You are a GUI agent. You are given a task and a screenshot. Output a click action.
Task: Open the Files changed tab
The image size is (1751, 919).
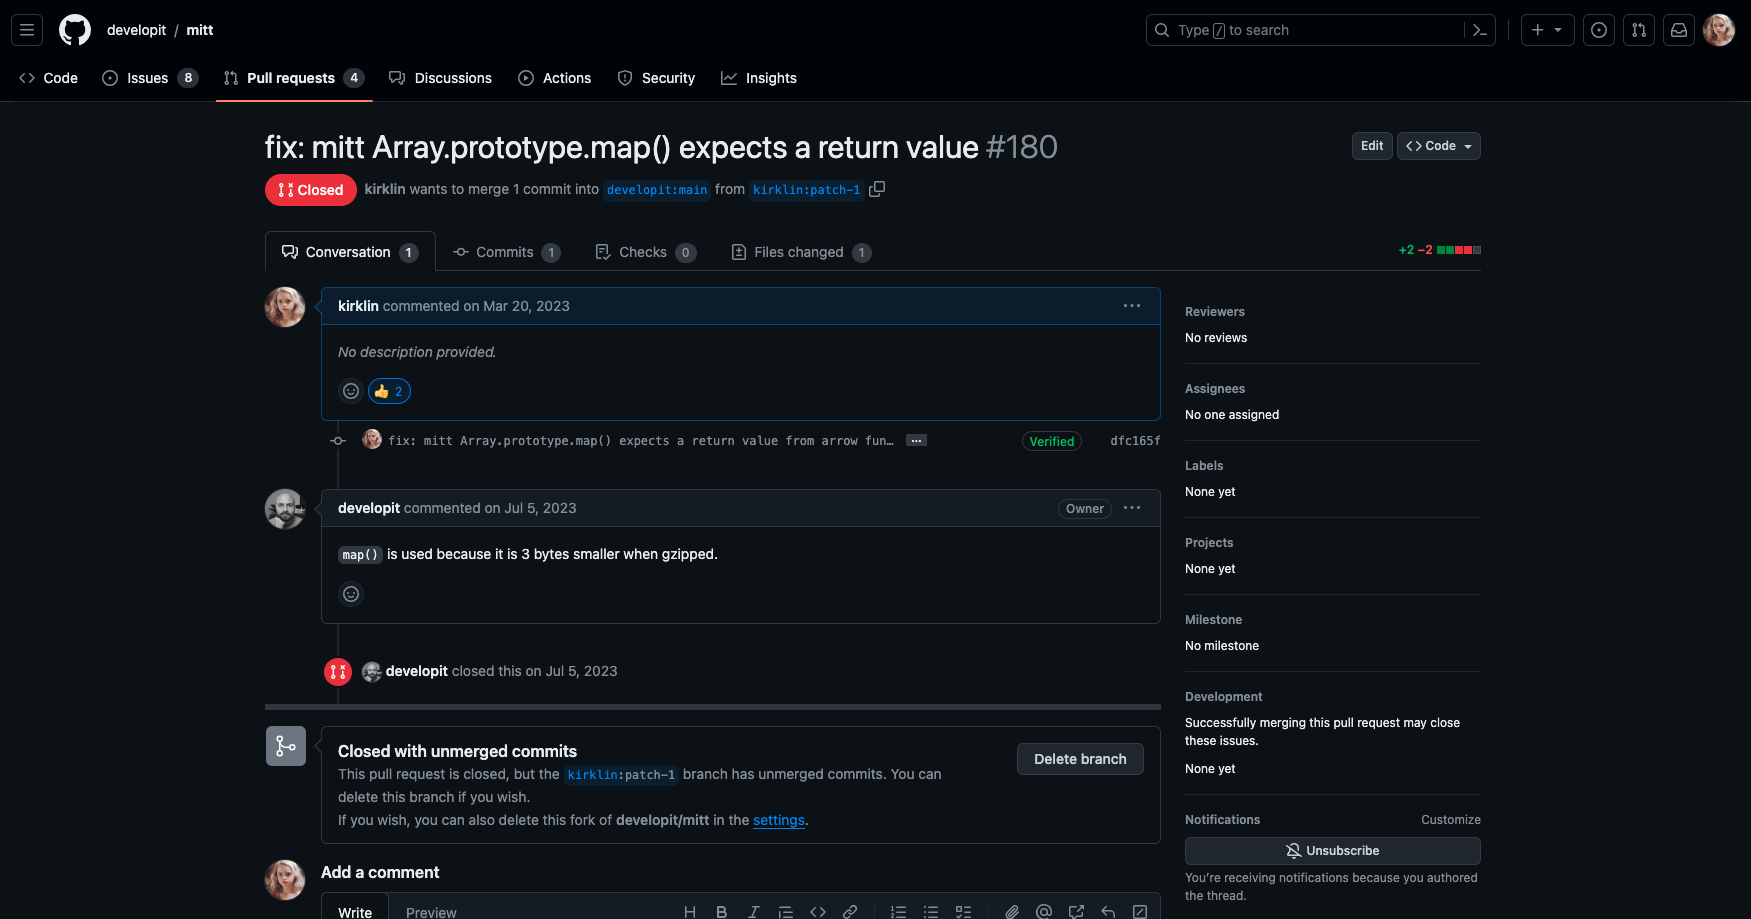tap(800, 252)
